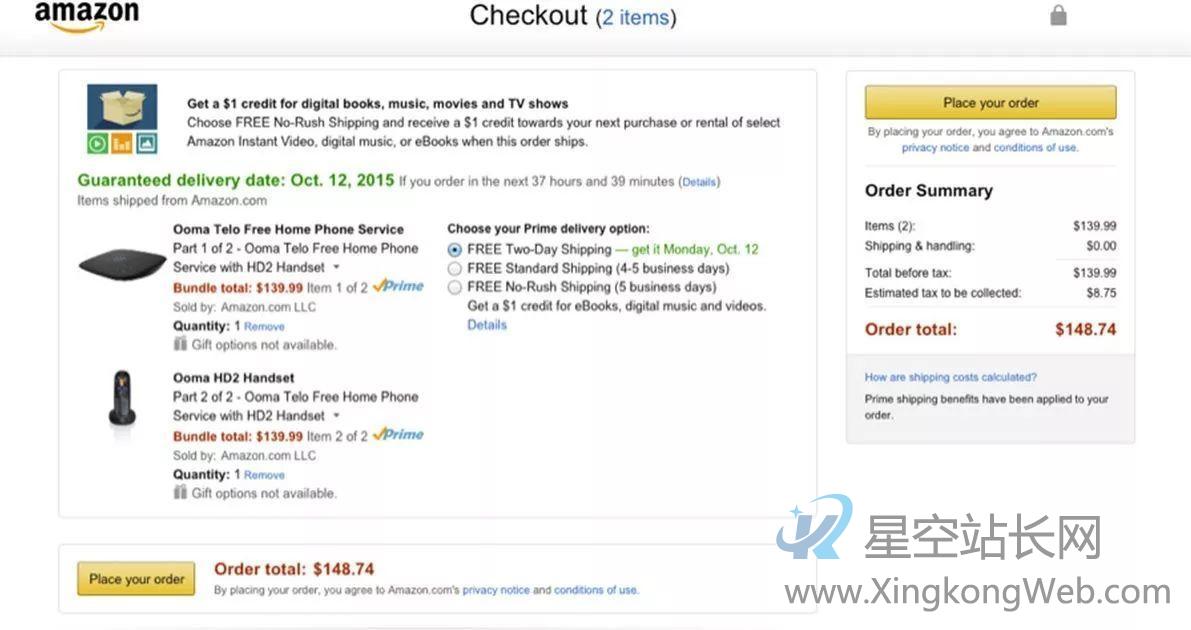The width and height of the screenshot is (1191, 630).
Task: Click the Ooma Telo base station image
Action: coord(122,264)
